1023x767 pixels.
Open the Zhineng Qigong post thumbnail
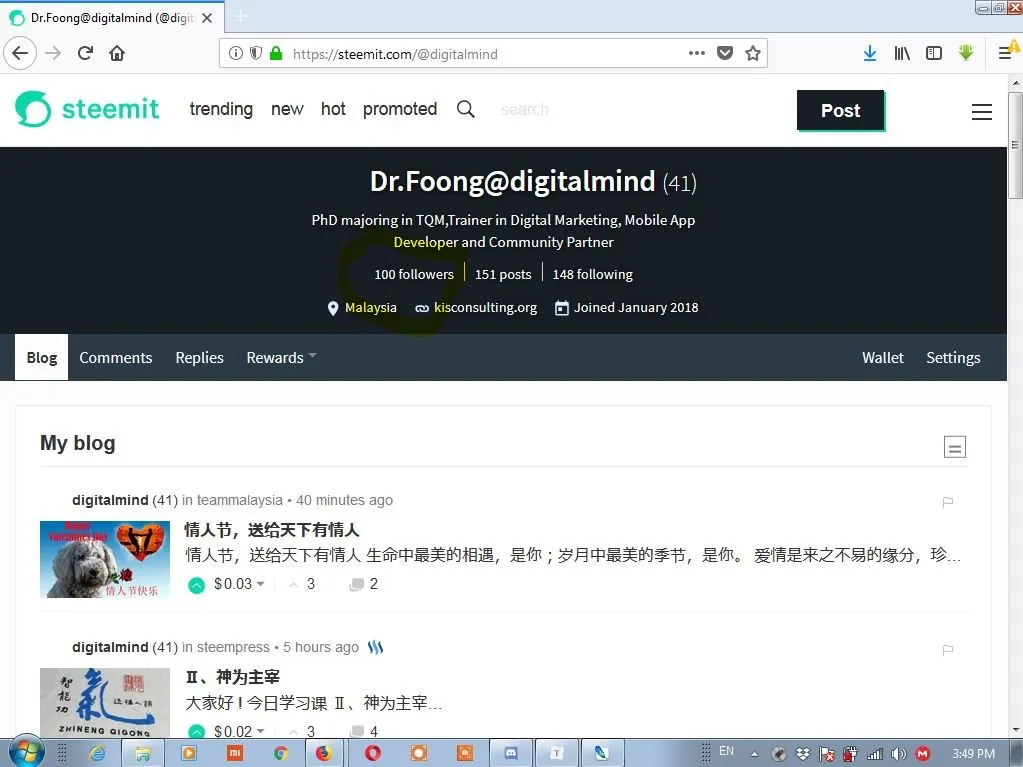104,702
